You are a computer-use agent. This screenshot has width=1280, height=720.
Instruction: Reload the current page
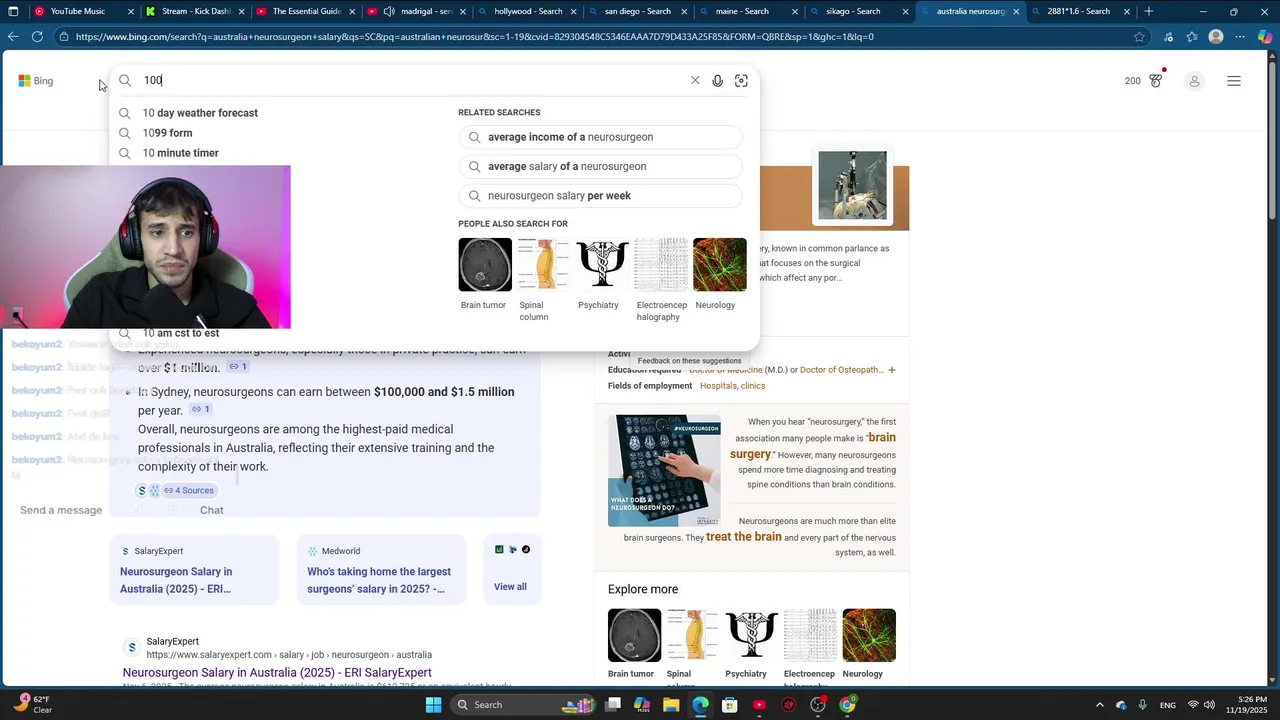[37, 37]
